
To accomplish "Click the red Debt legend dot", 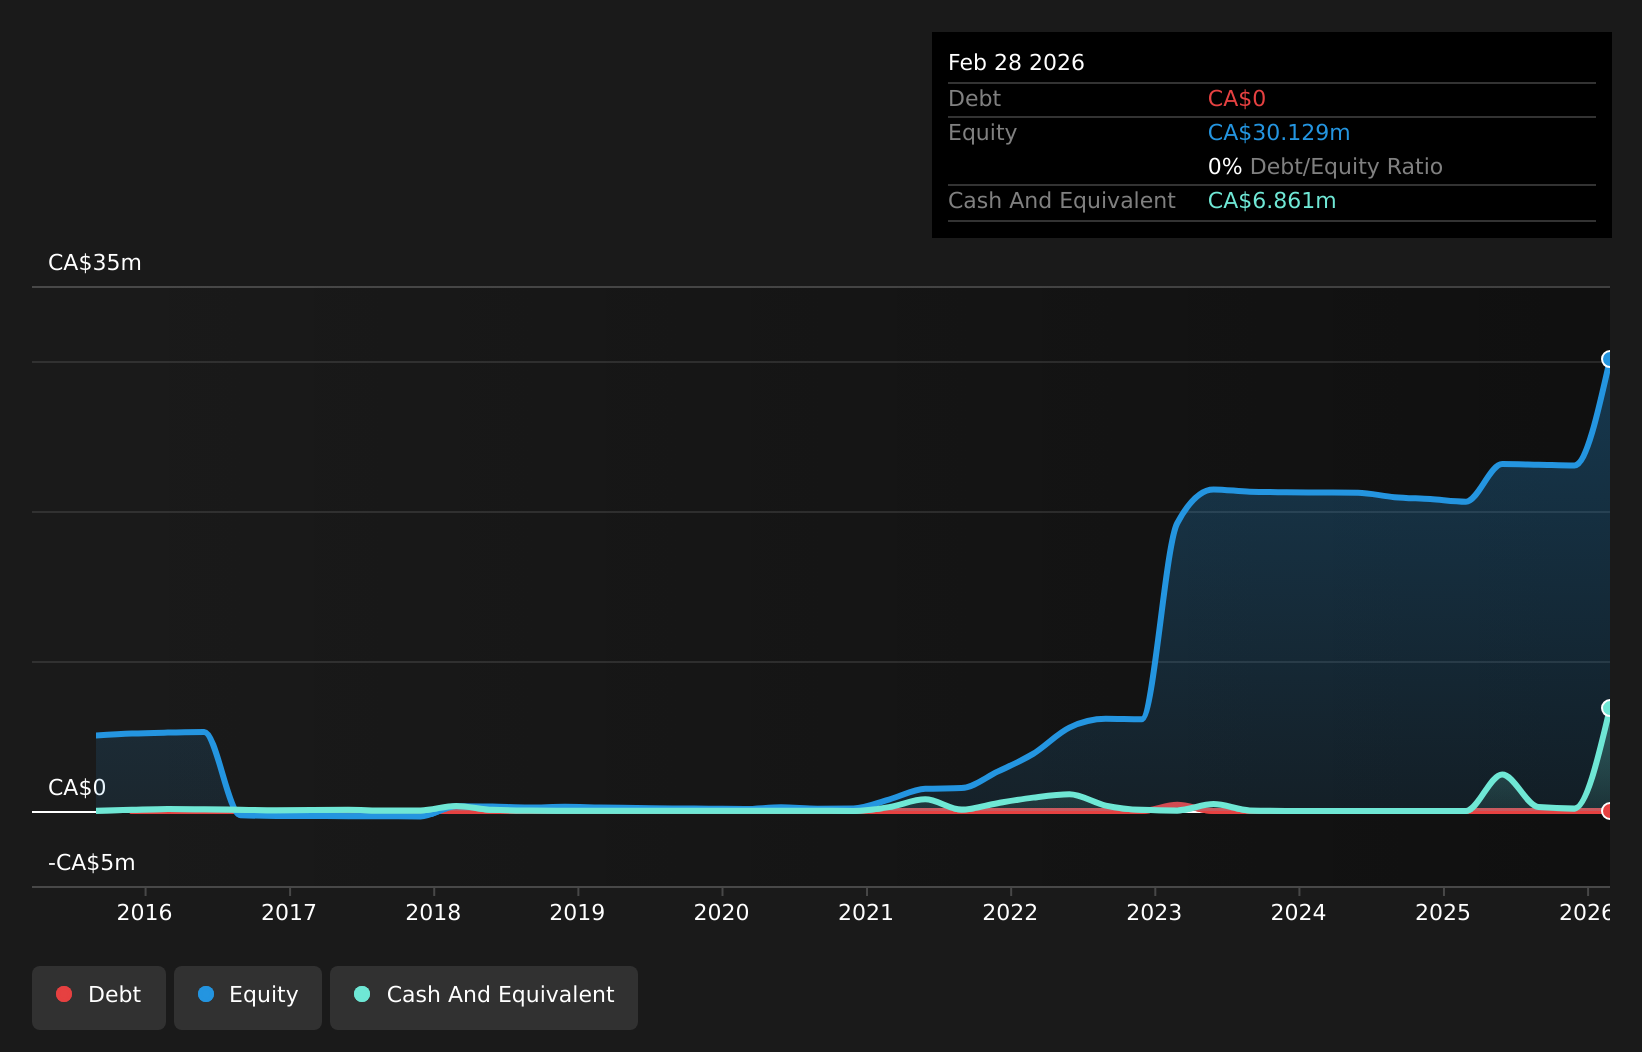I will (x=64, y=994).
